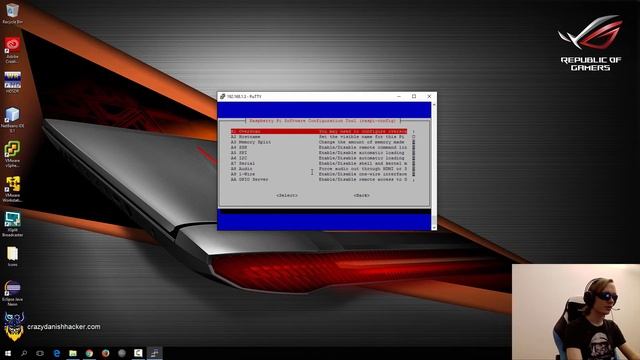The width and height of the screenshot is (640, 360).
Task: Open the white C app on taskbar
Action: (x=138, y=353)
